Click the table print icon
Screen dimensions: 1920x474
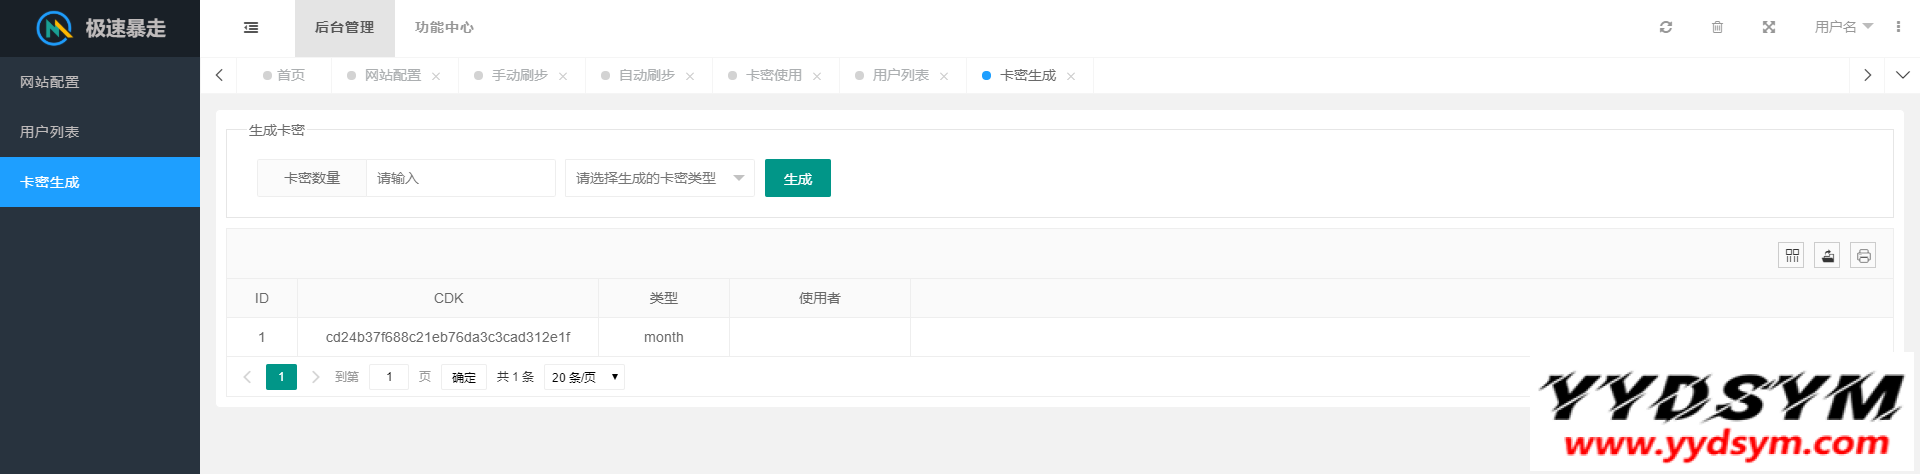1863,256
